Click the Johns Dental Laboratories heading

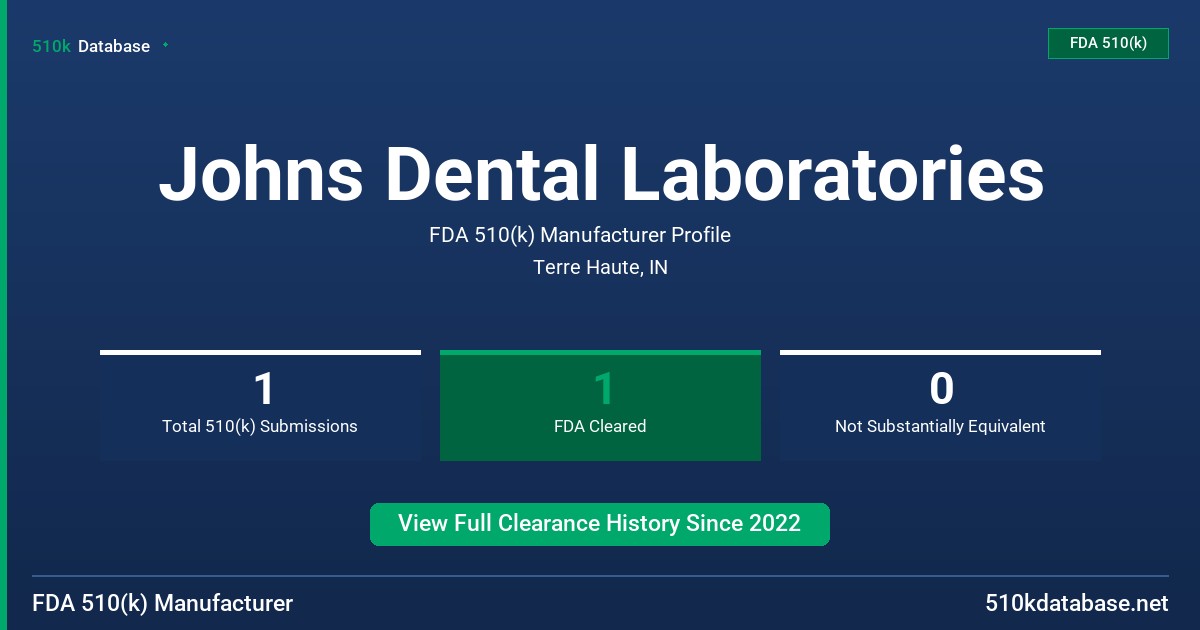pyautogui.click(x=601, y=174)
